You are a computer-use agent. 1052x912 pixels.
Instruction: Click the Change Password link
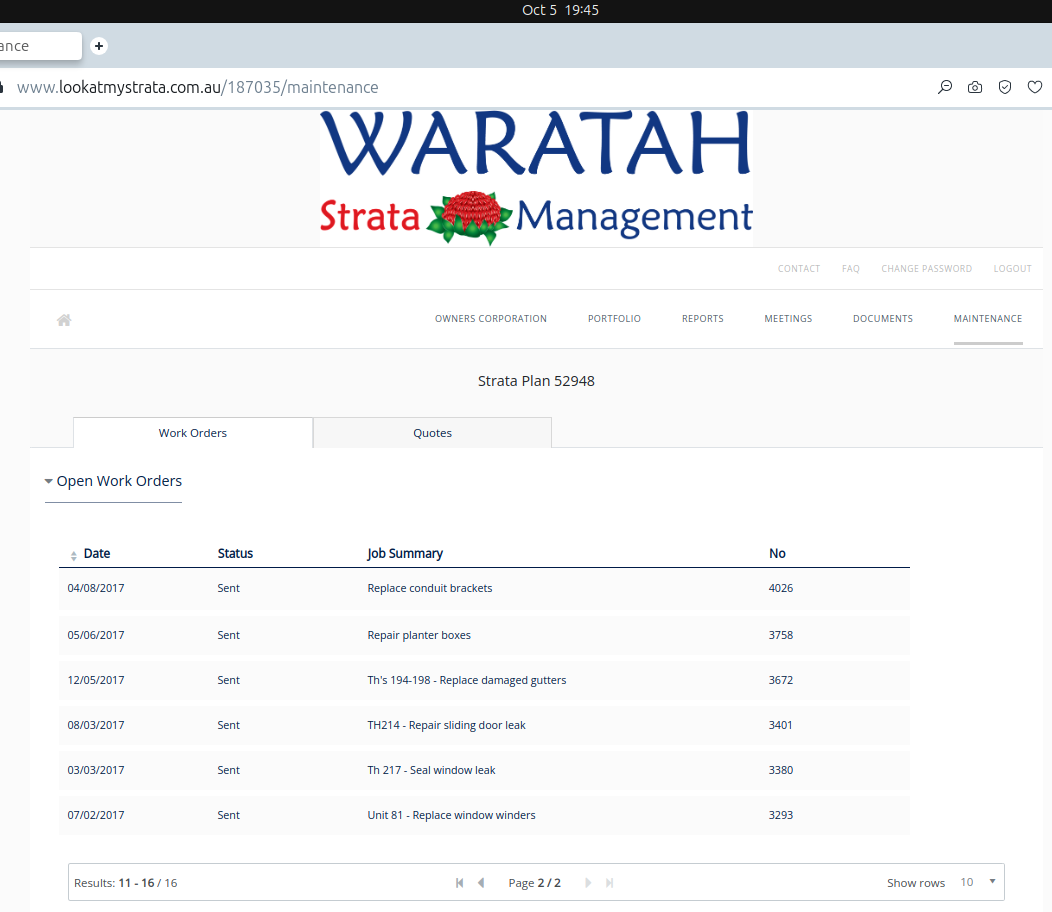tap(927, 268)
